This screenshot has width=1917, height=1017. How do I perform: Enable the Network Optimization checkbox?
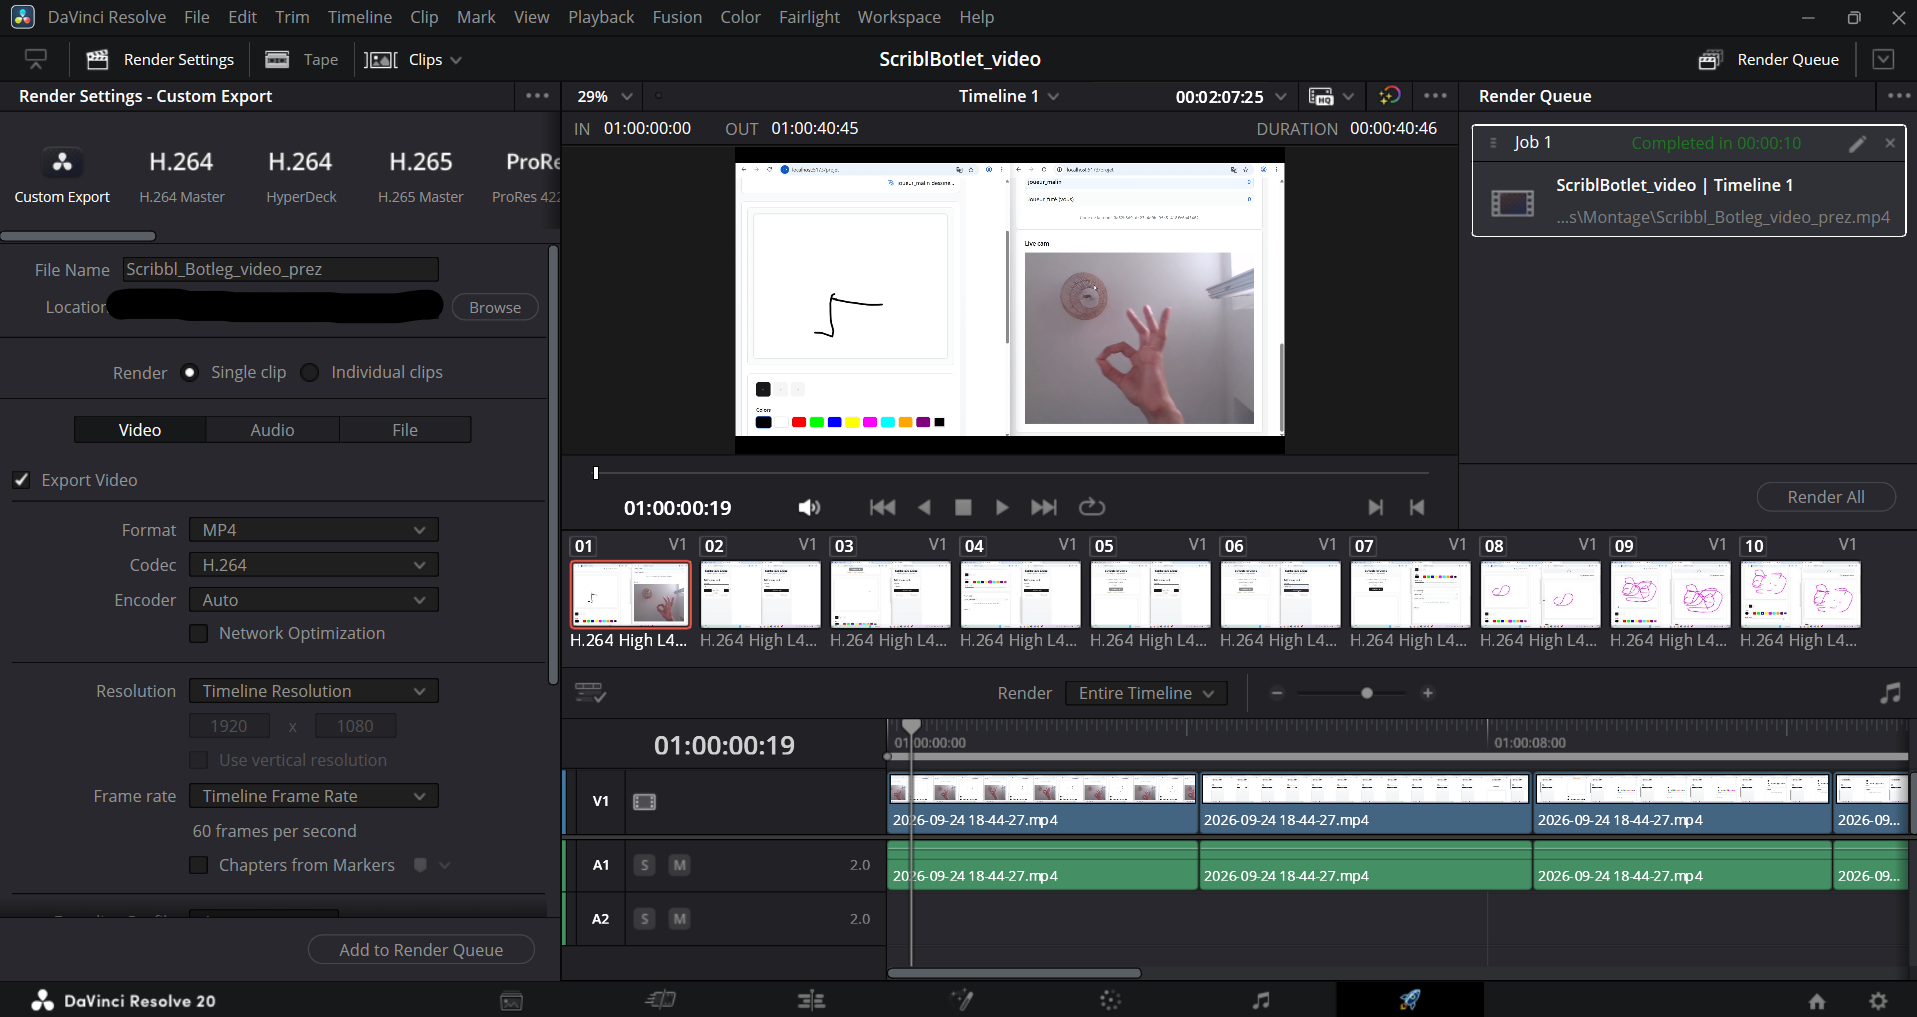pyautogui.click(x=199, y=633)
